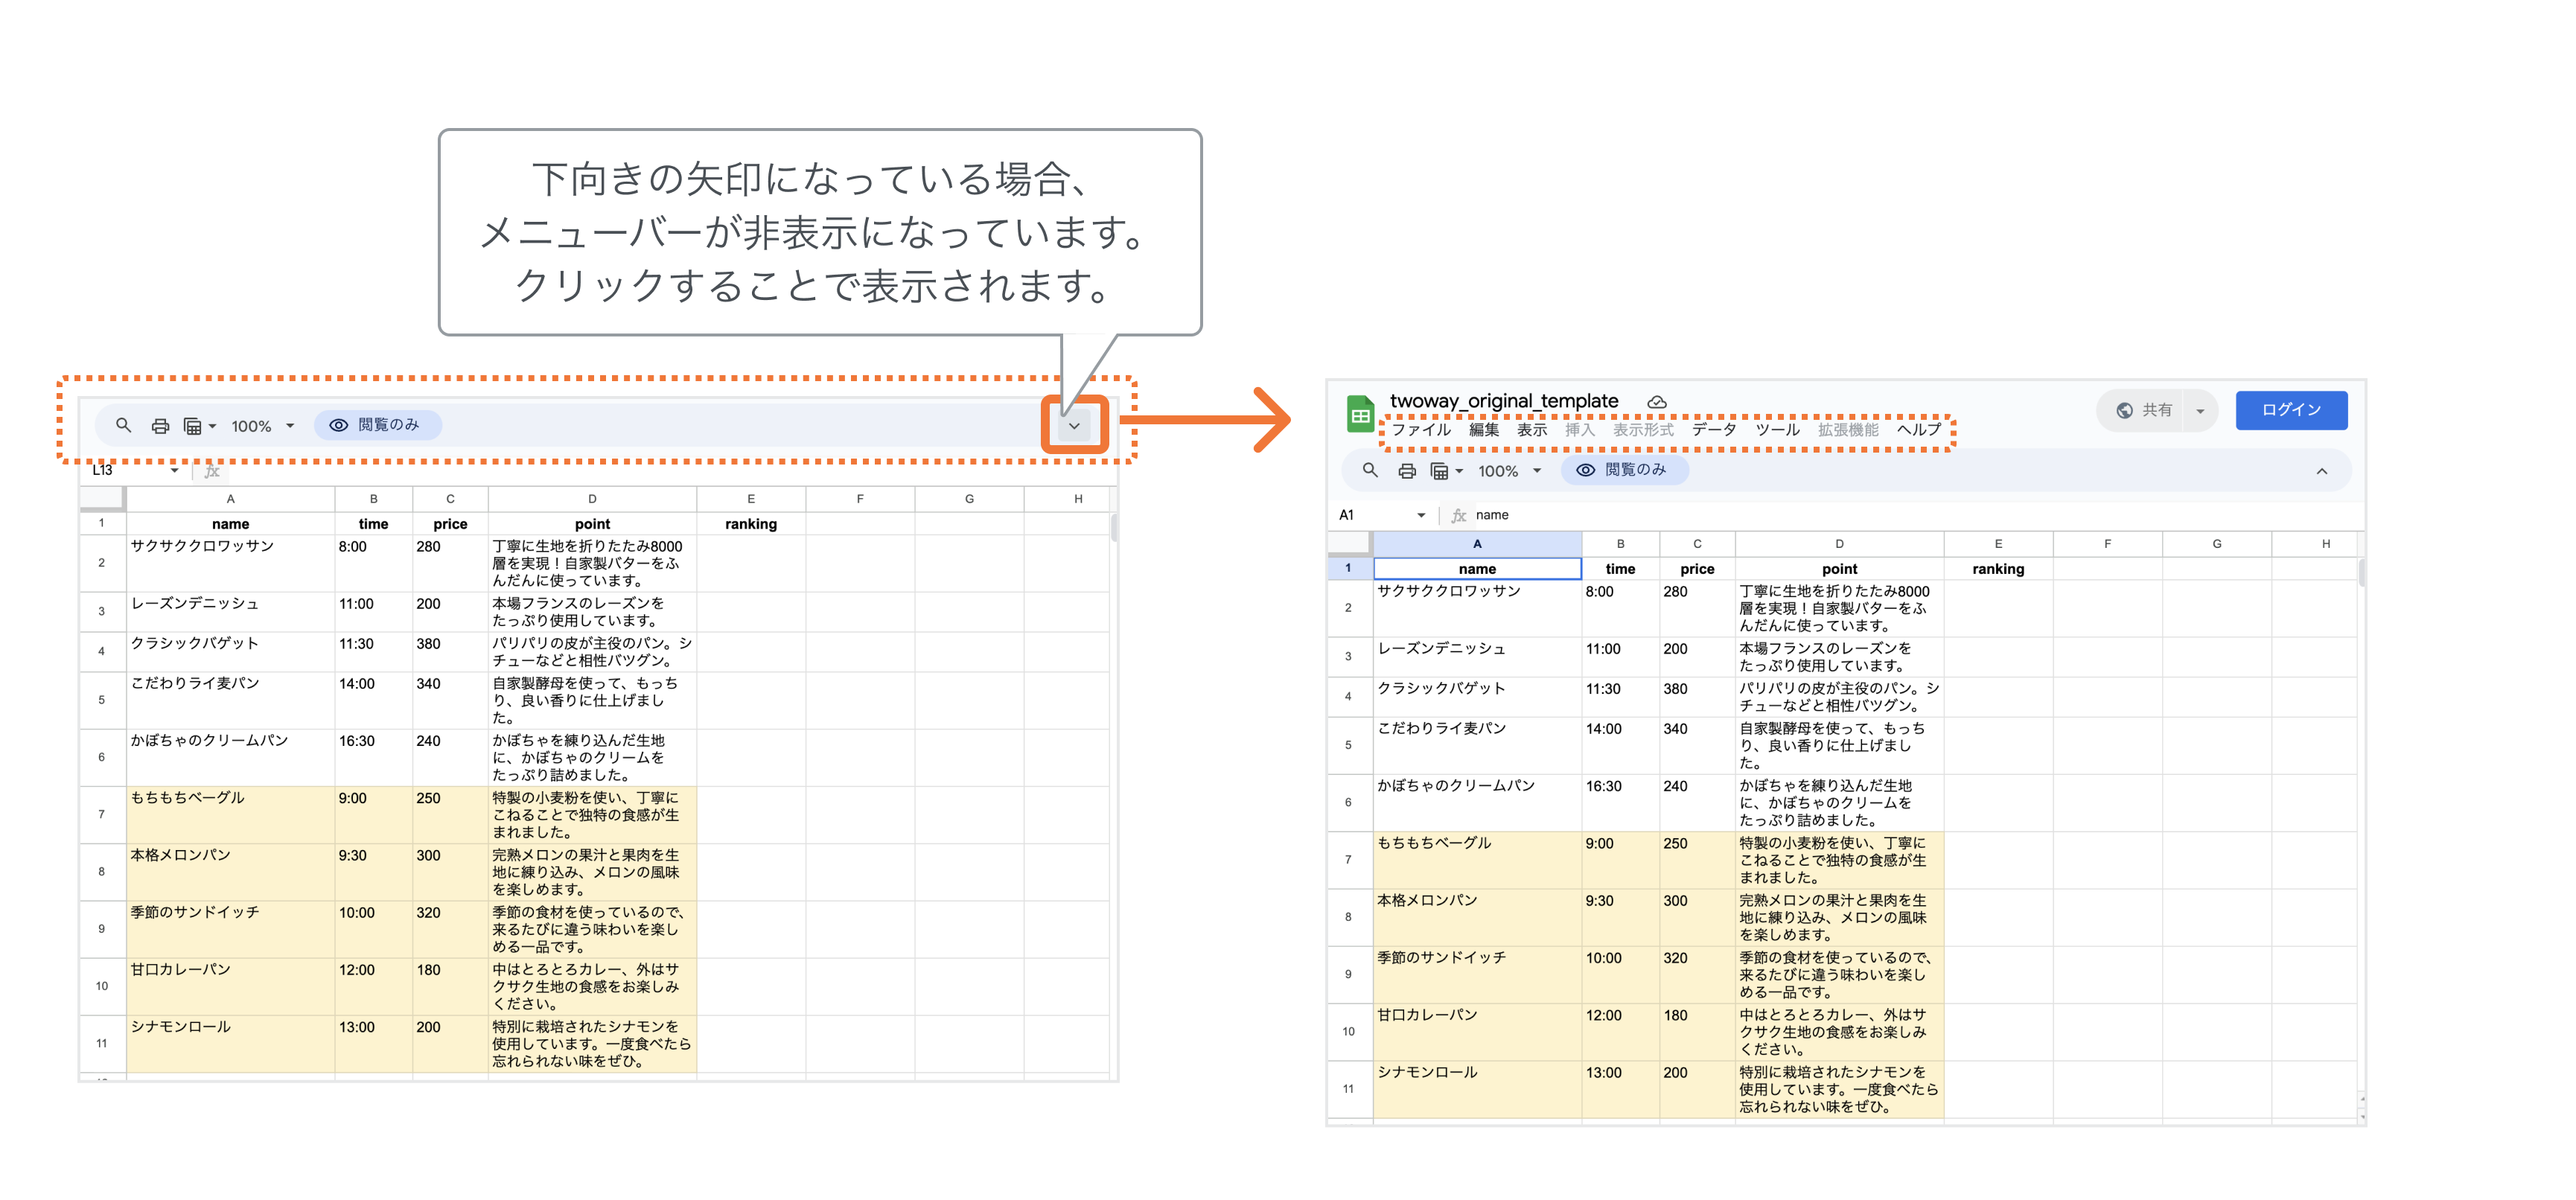Show the hidden menu bar with down chevron
Viewport: 2576px width, 1200px height.
[x=1074, y=426]
